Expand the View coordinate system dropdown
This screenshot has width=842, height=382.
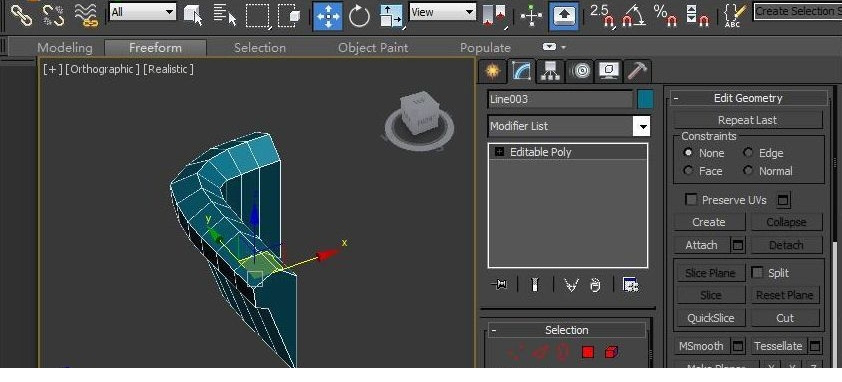tap(442, 12)
